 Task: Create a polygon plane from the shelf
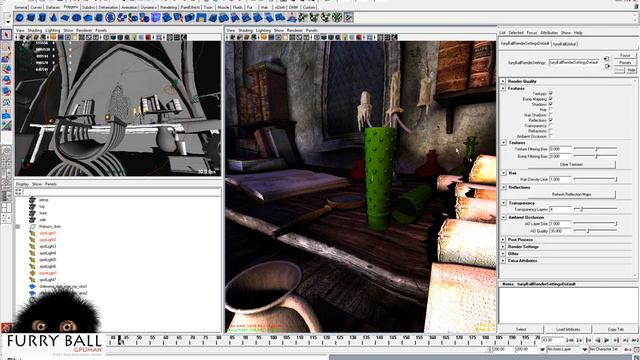click(x=65, y=18)
